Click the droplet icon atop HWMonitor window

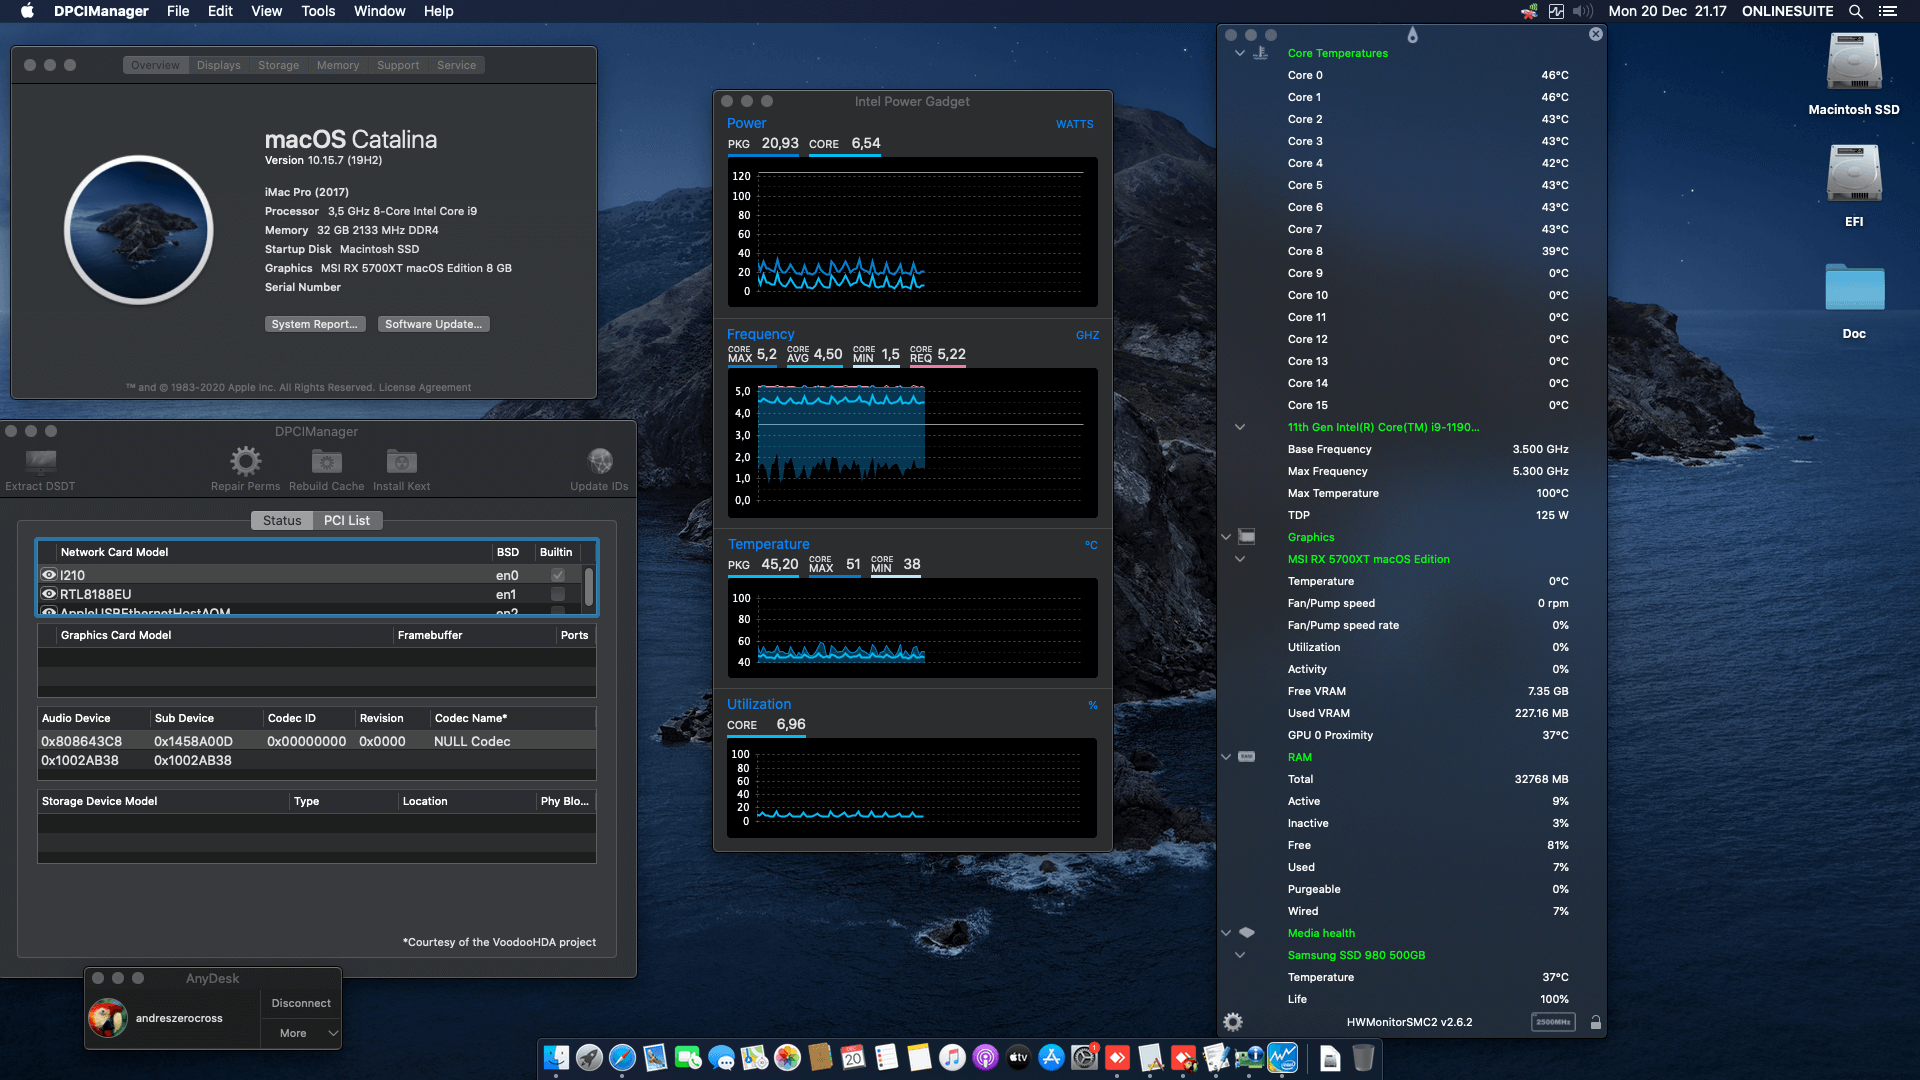[1412, 35]
